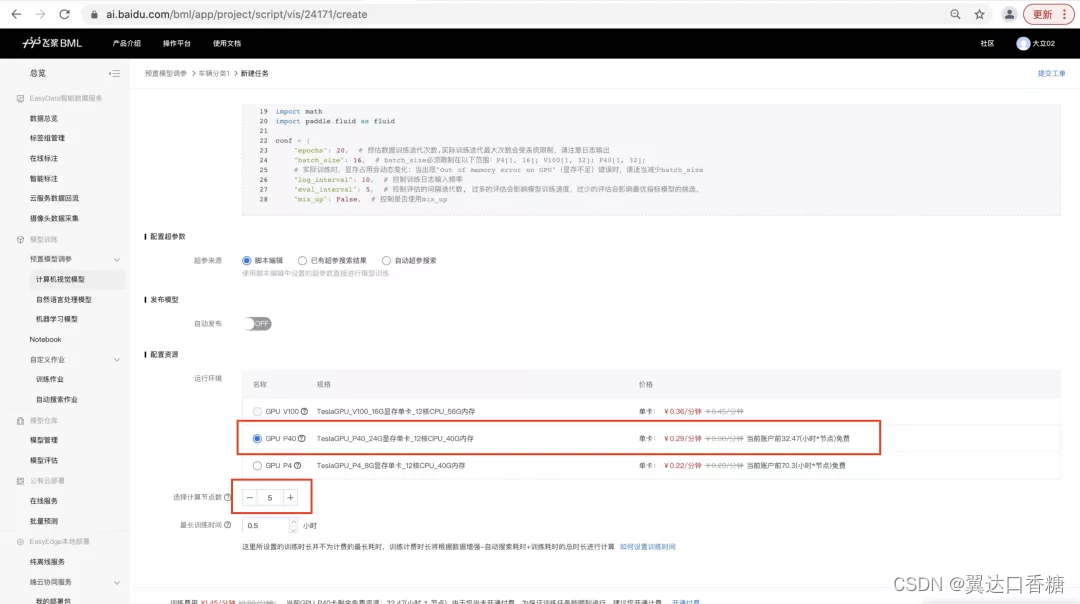
Task: Click the 大立02 user avatar
Action: (x=1023, y=43)
